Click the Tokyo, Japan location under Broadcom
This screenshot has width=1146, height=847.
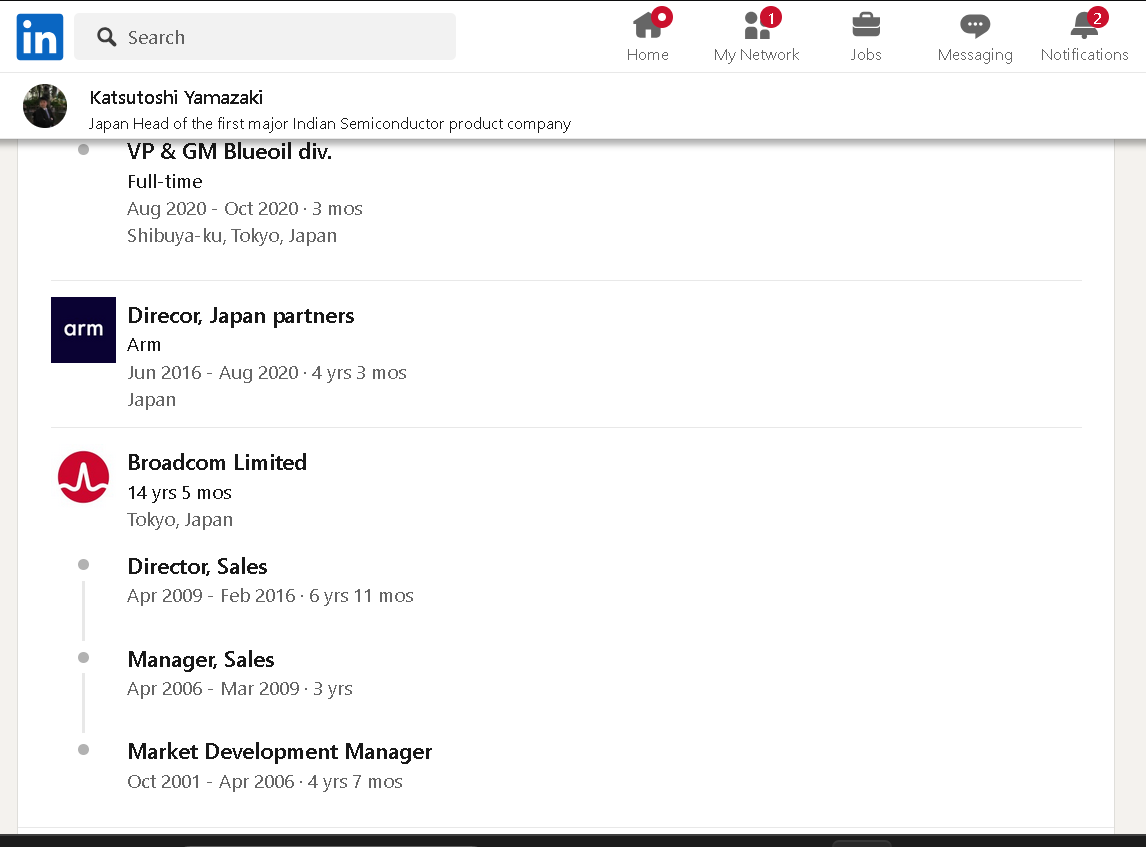point(180,520)
